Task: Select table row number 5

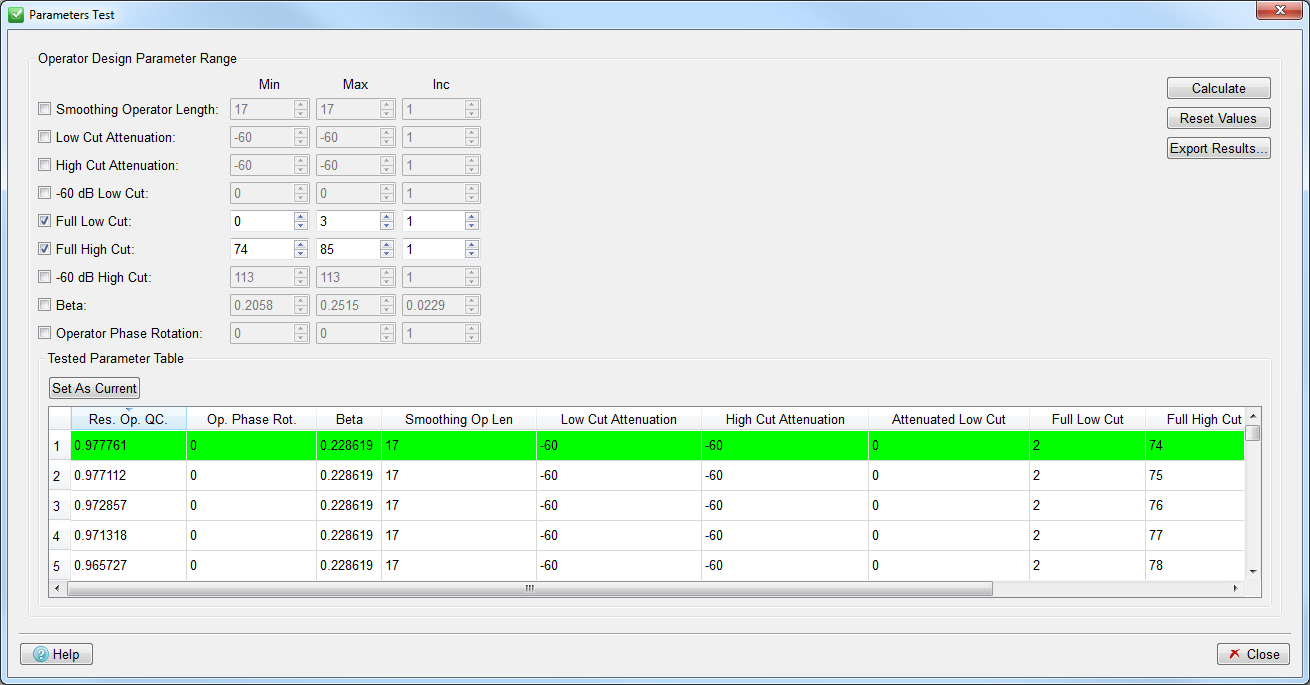Action: click(60, 566)
